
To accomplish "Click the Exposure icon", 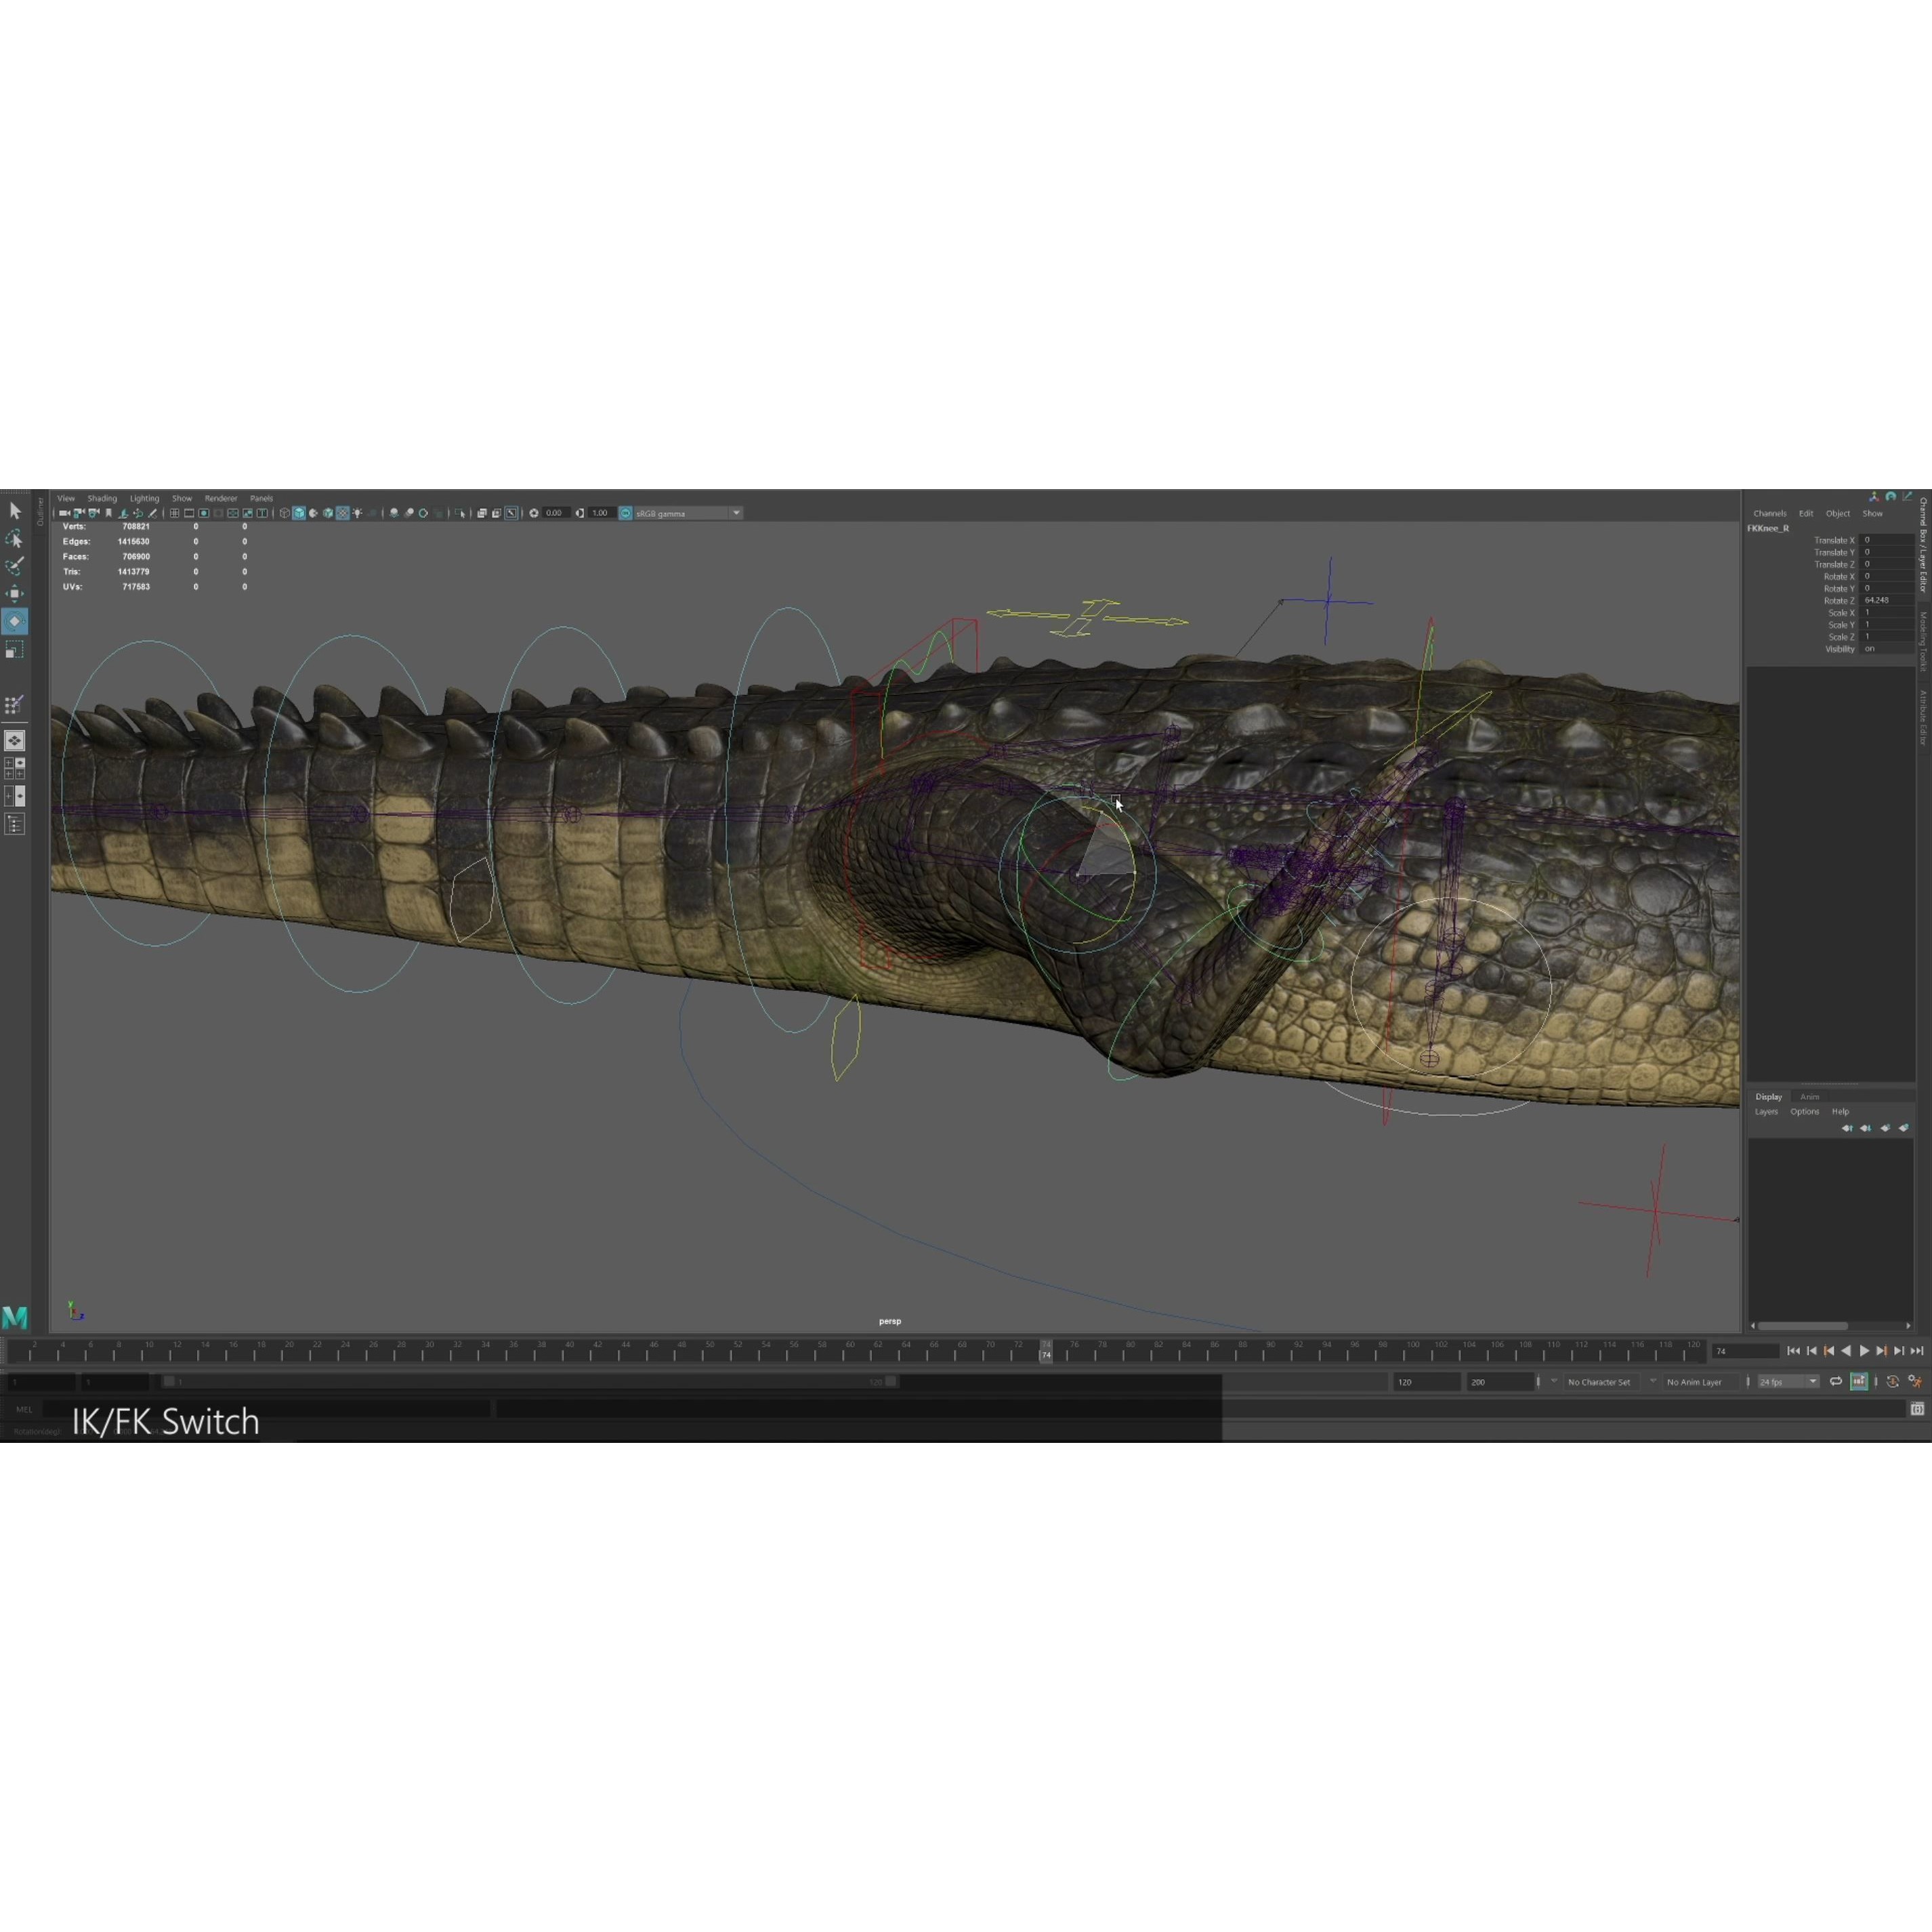I will (x=534, y=513).
